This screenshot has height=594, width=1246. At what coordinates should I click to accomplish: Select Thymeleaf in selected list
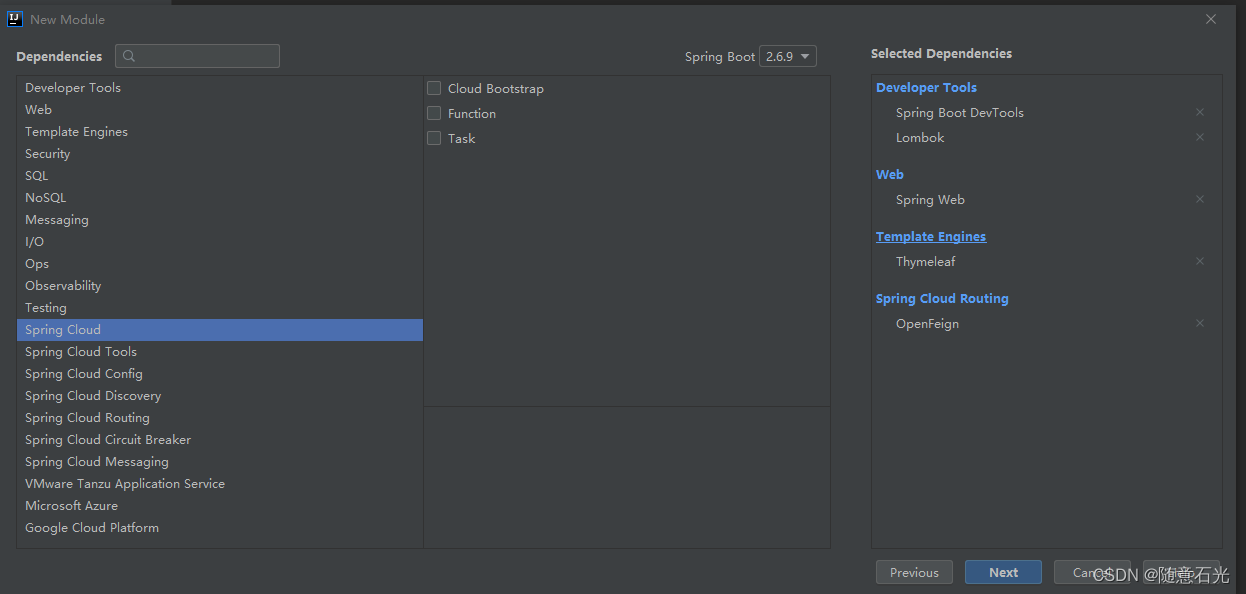926,262
